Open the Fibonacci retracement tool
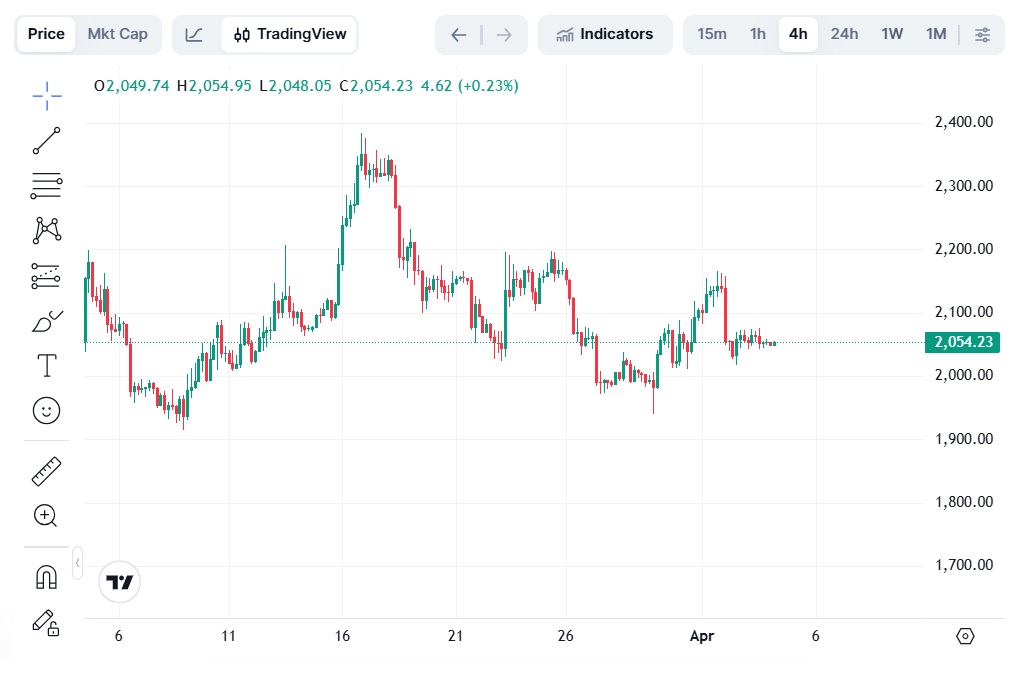1017x680 pixels. [47, 186]
